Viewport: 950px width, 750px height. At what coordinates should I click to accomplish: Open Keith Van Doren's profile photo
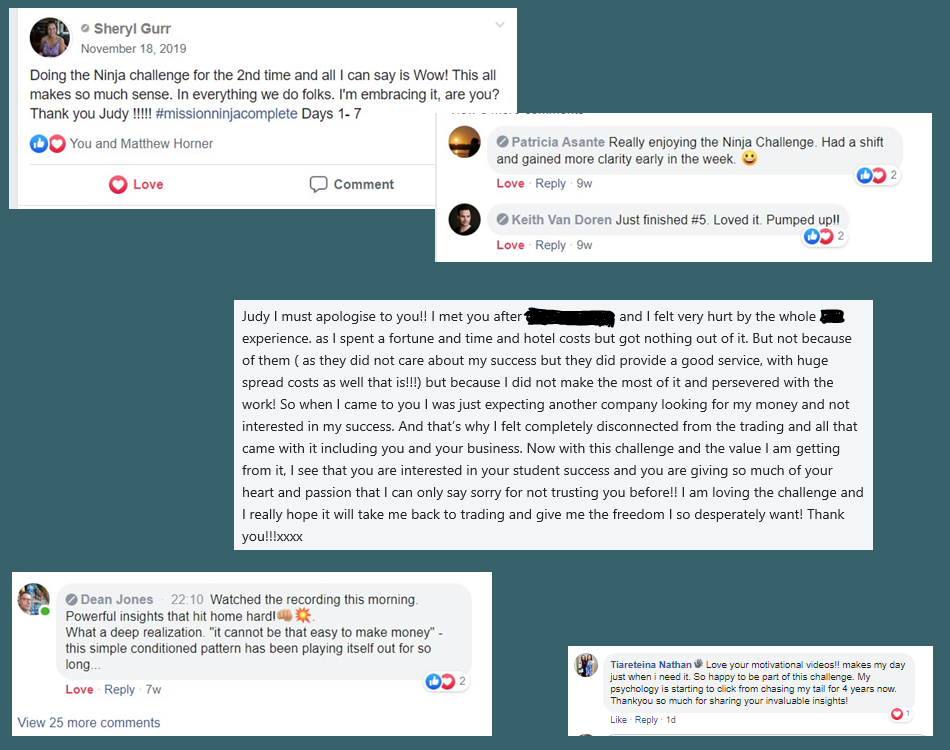pos(465,219)
